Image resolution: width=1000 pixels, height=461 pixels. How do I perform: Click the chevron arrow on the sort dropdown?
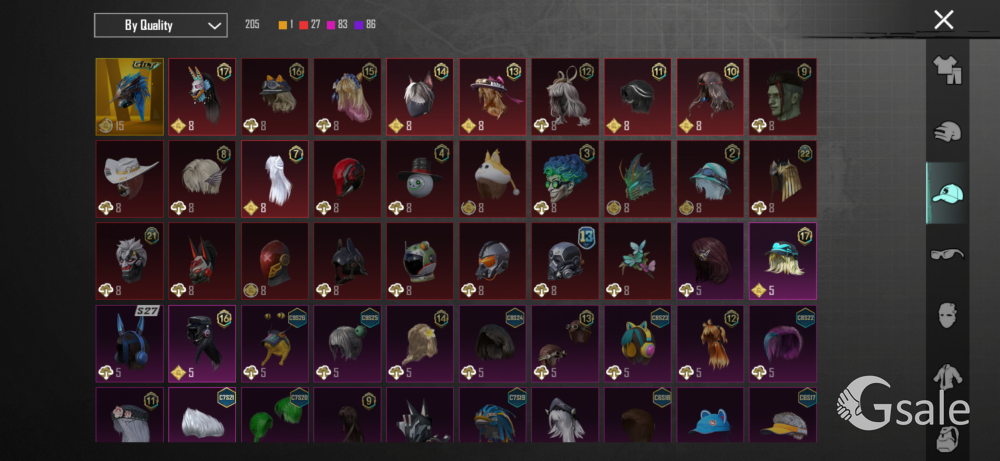[214, 26]
